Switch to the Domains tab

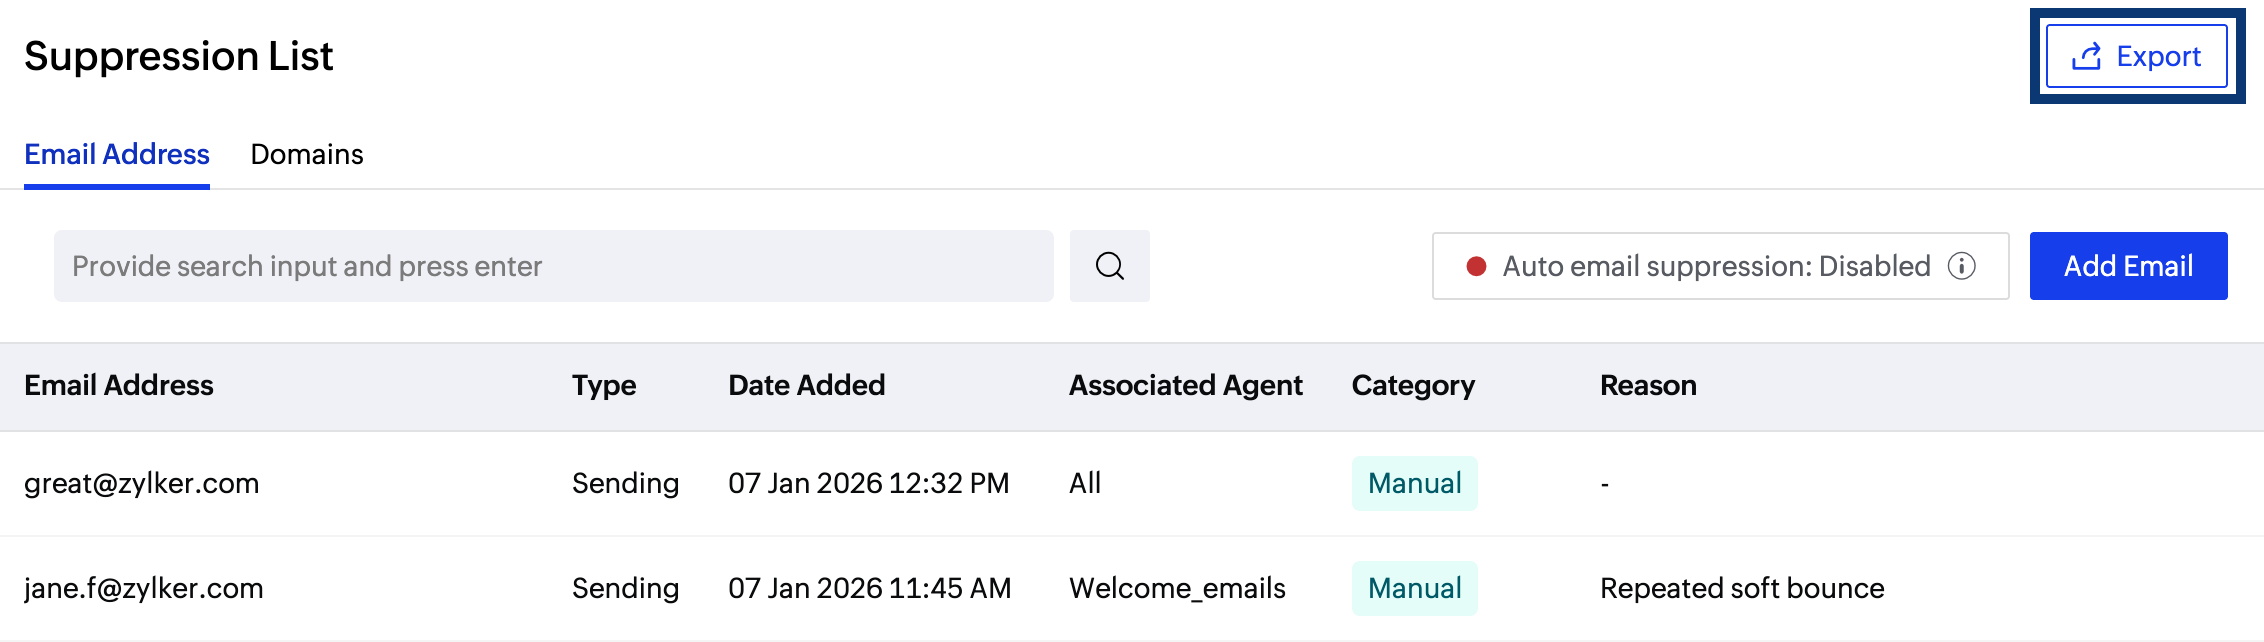(306, 154)
